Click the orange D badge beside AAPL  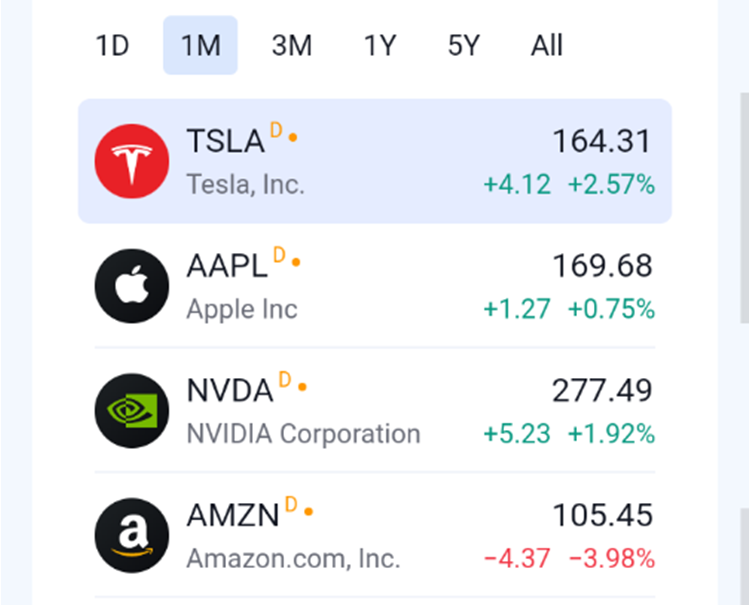click(x=280, y=254)
